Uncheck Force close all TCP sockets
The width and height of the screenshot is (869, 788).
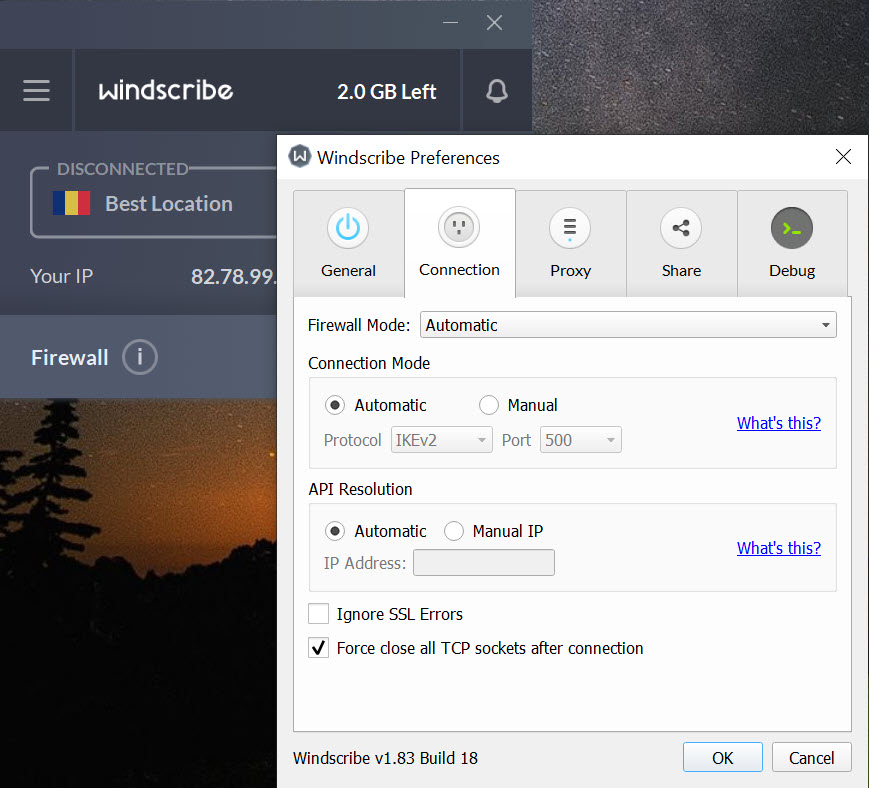click(319, 648)
